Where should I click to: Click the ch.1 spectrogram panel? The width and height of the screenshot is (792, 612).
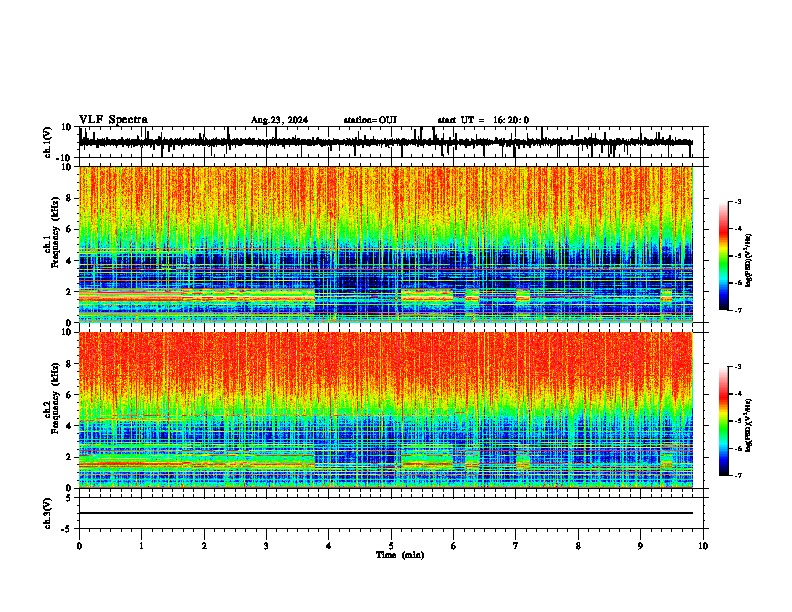(x=385, y=244)
